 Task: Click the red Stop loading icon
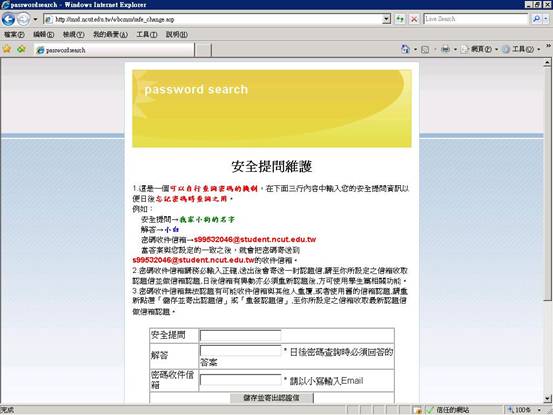click(x=414, y=19)
